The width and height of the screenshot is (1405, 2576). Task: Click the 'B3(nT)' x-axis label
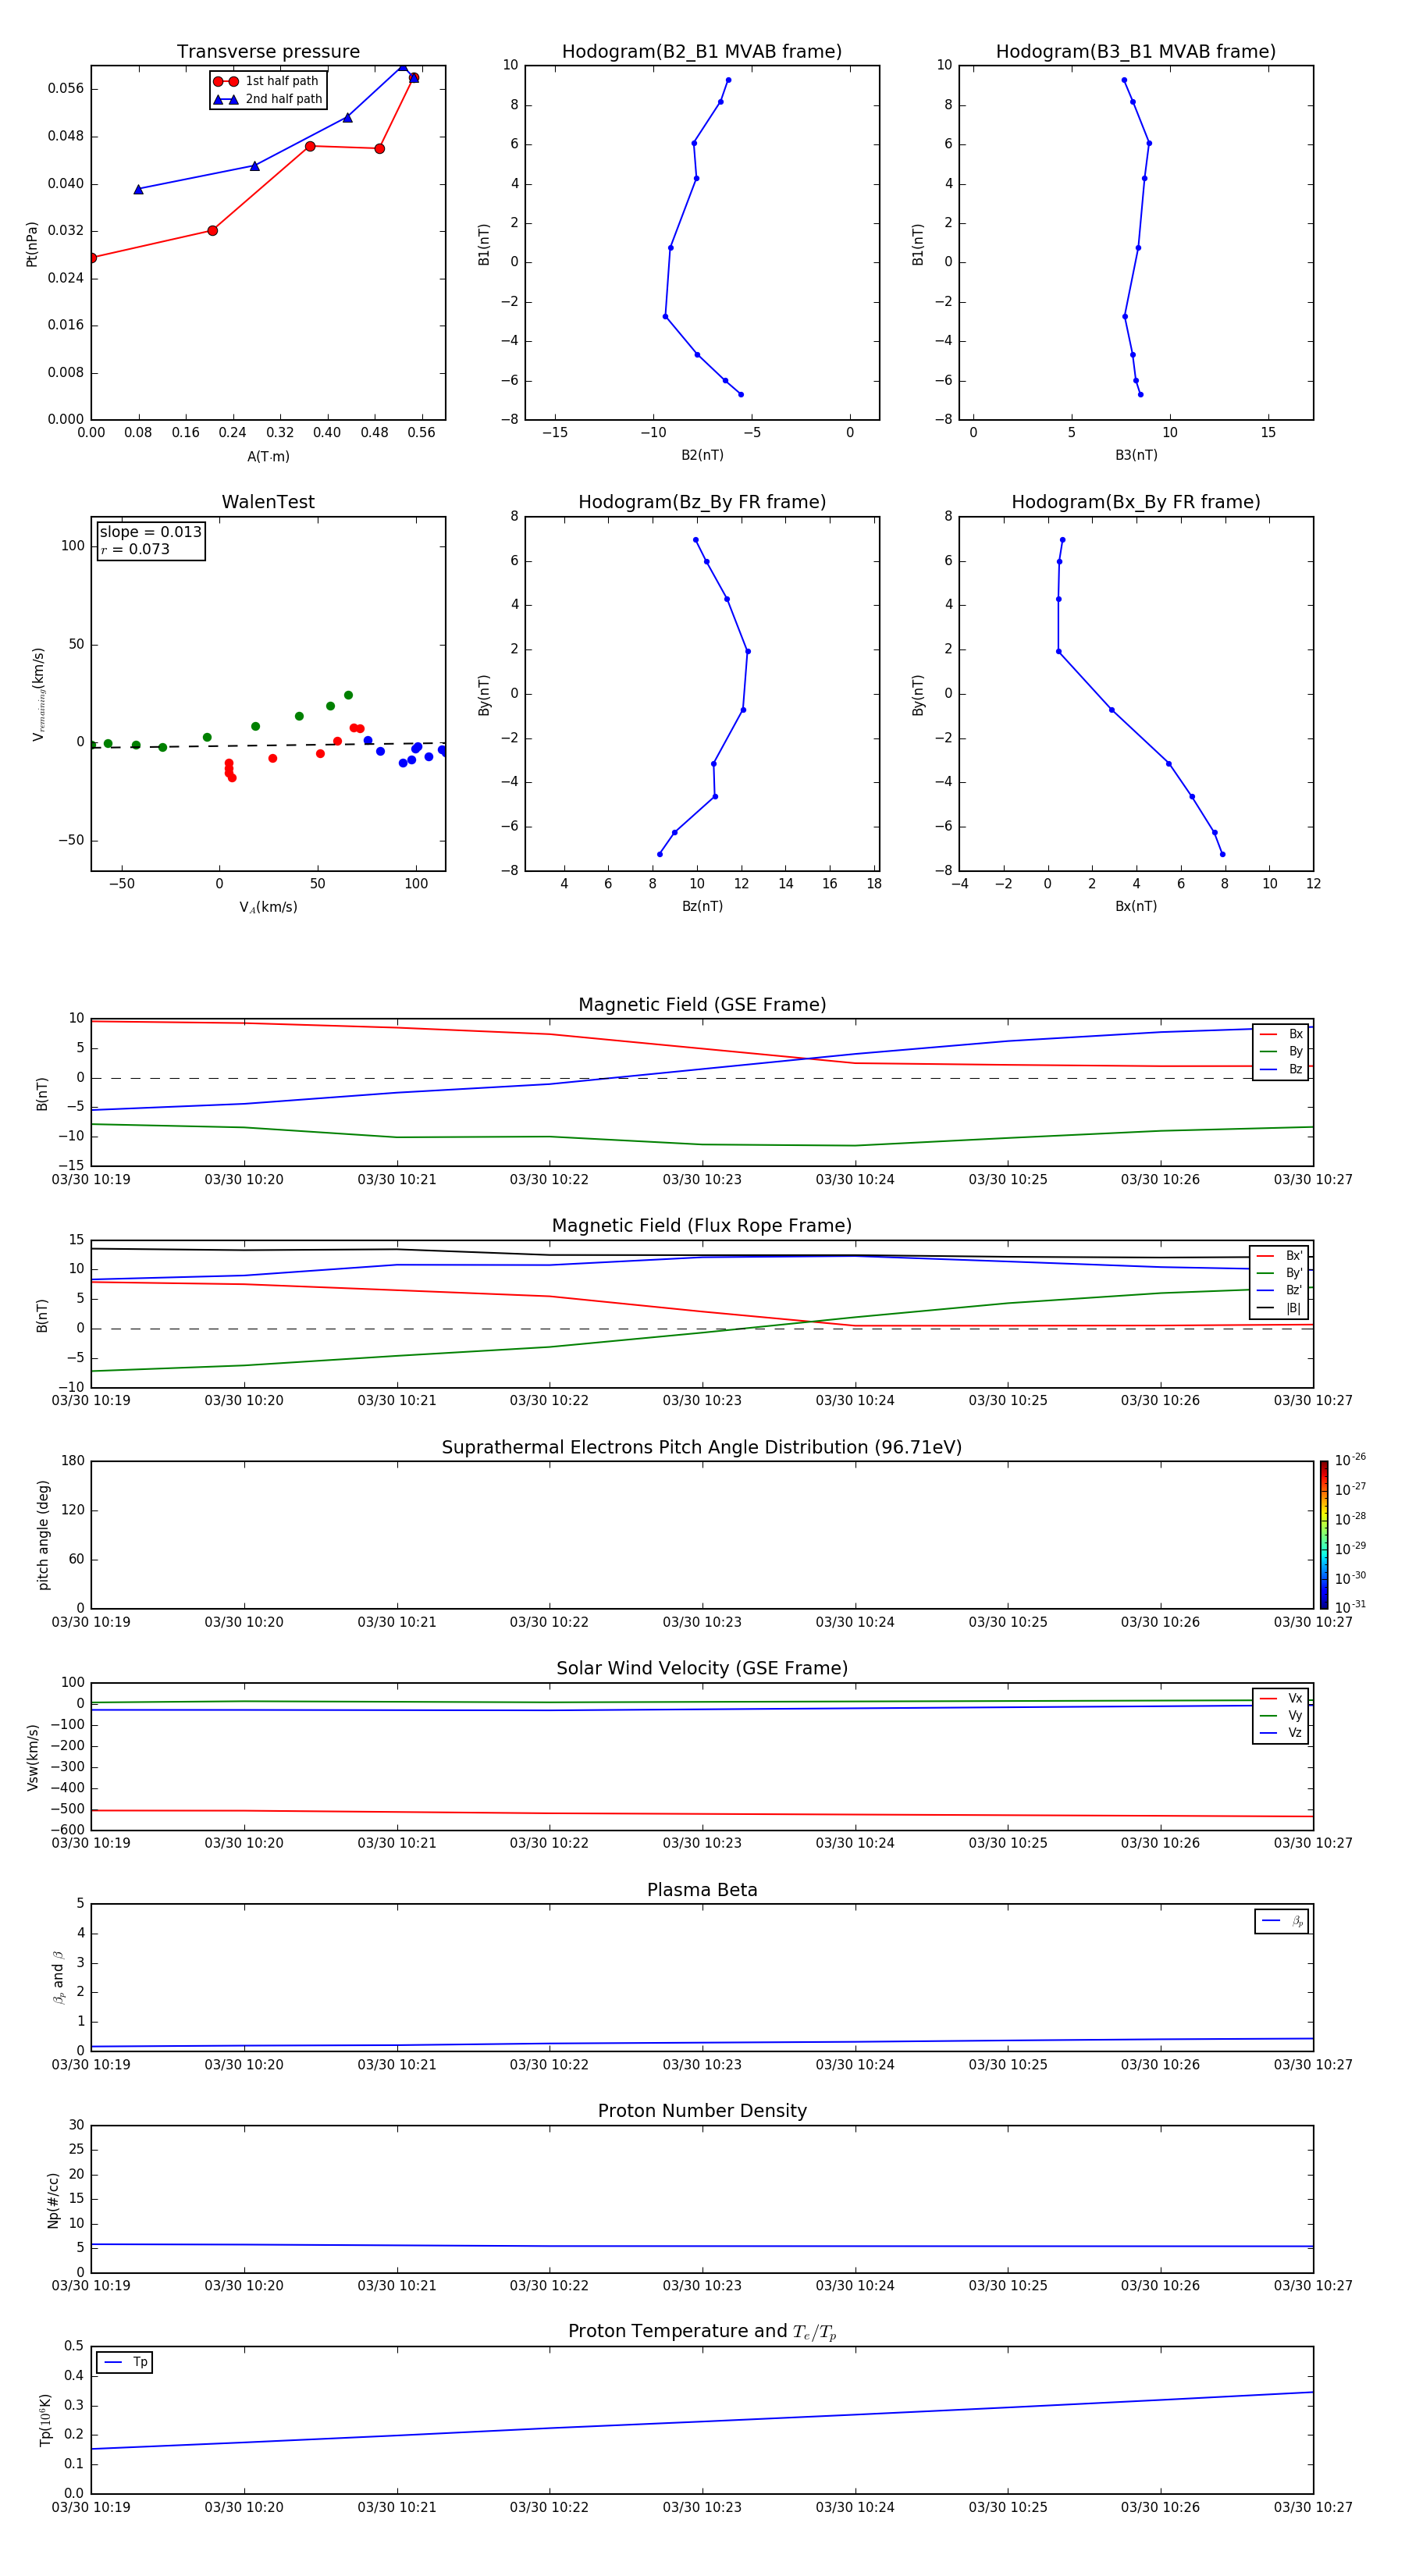[x=1136, y=455]
